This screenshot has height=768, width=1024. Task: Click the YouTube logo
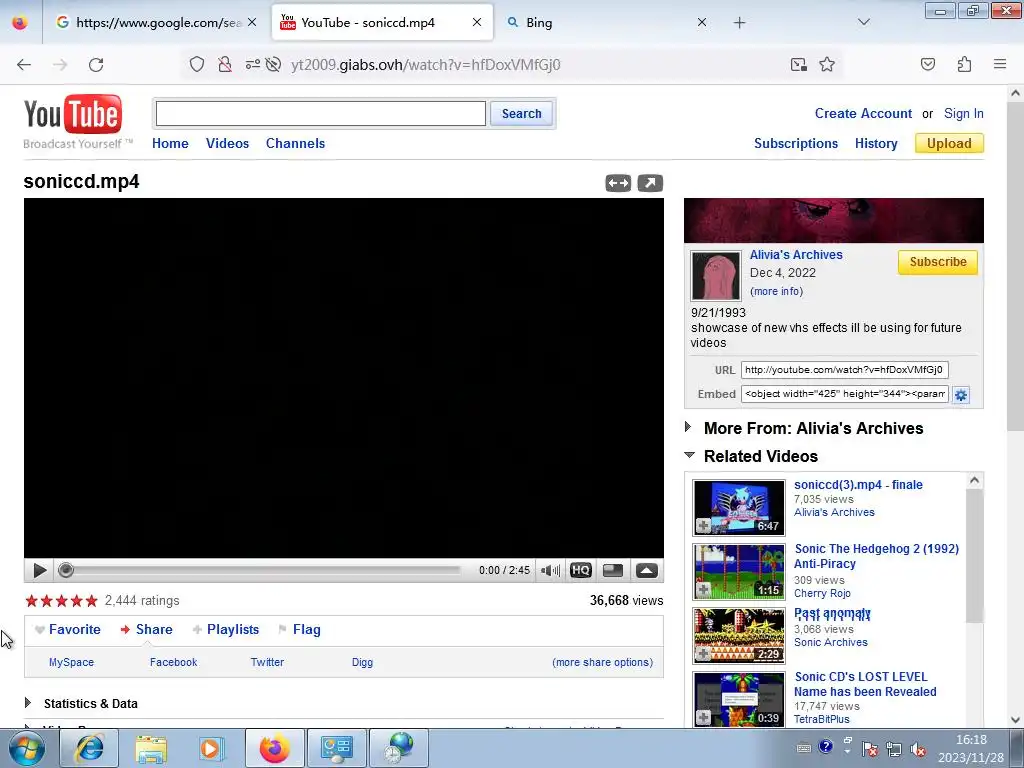coord(72,114)
